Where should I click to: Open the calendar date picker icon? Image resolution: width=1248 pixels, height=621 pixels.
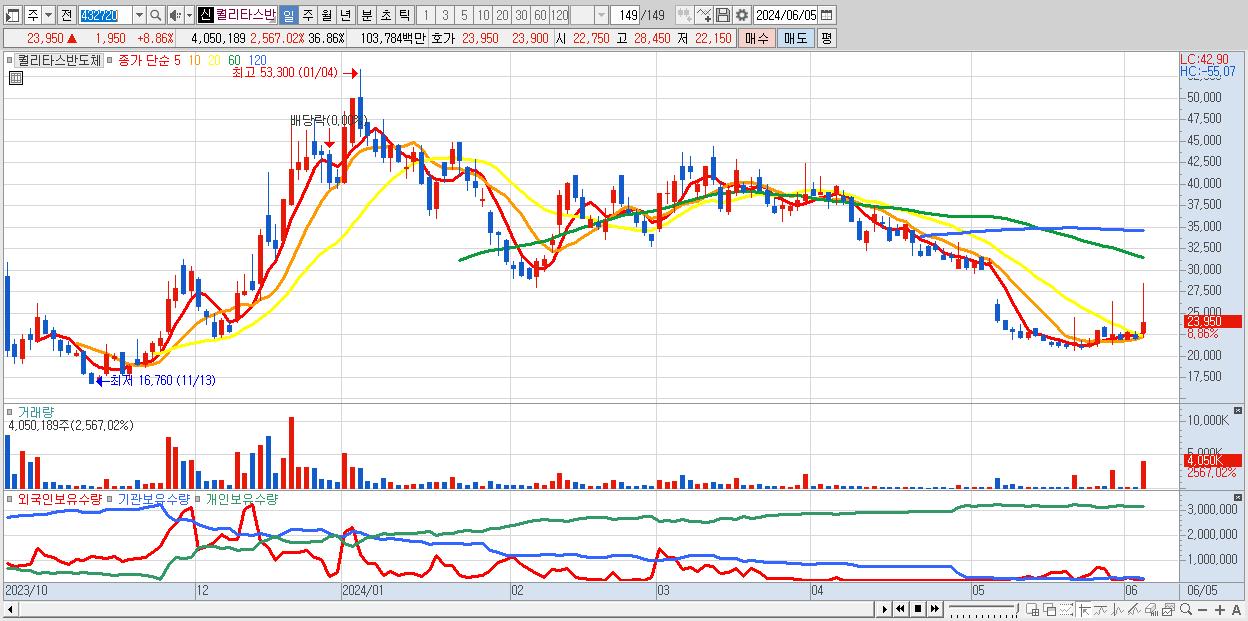(x=826, y=15)
